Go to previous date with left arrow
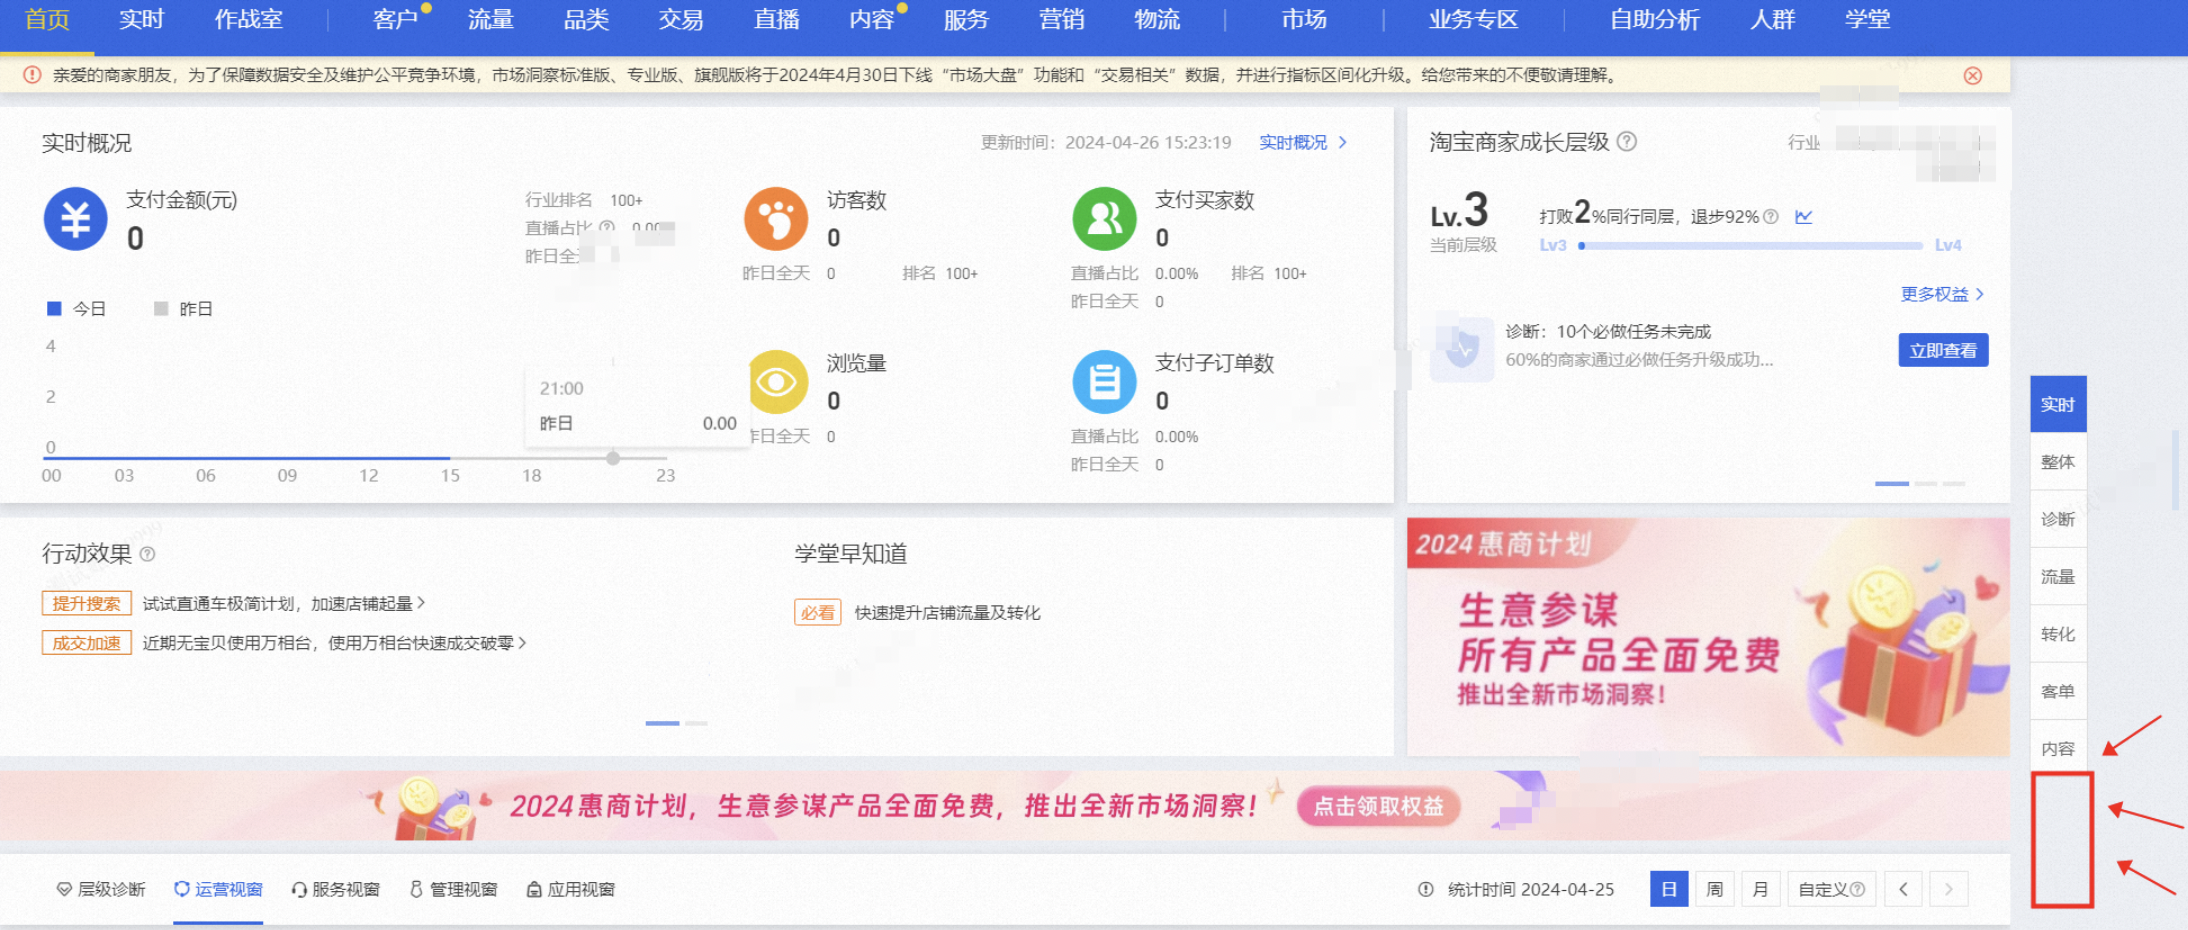The width and height of the screenshot is (2188, 930). tap(1903, 889)
